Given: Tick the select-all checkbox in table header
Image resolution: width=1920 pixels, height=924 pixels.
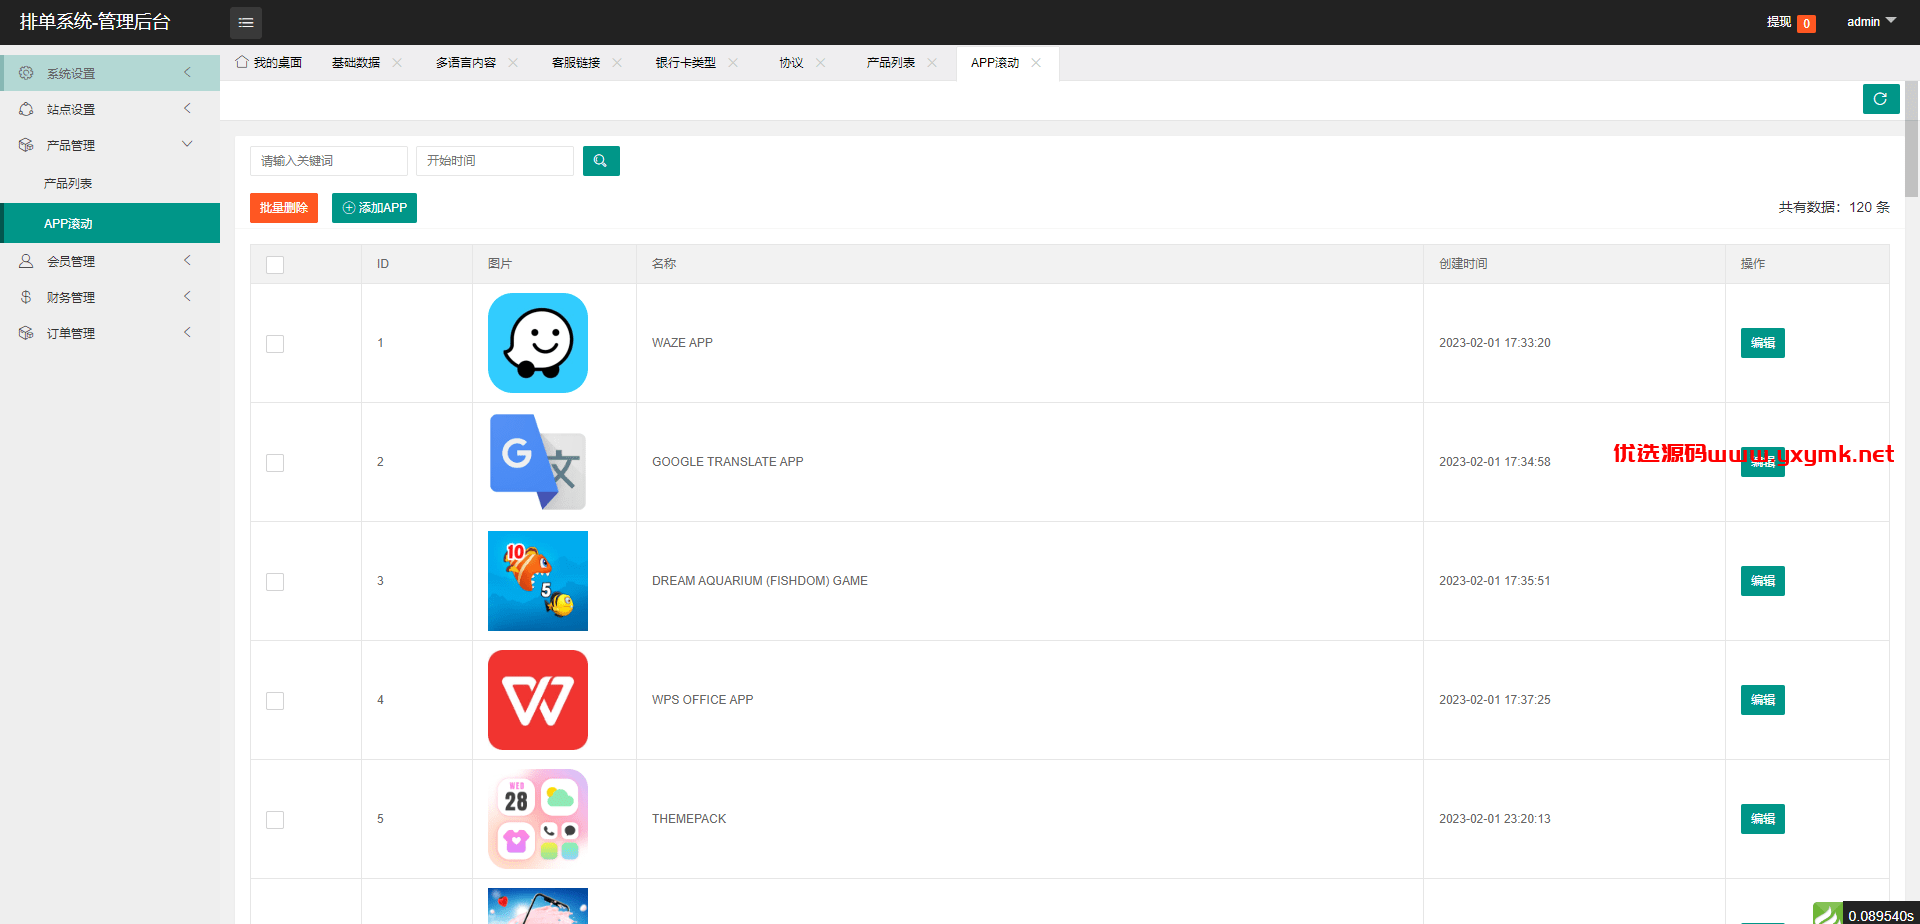Looking at the screenshot, I should pos(275,265).
